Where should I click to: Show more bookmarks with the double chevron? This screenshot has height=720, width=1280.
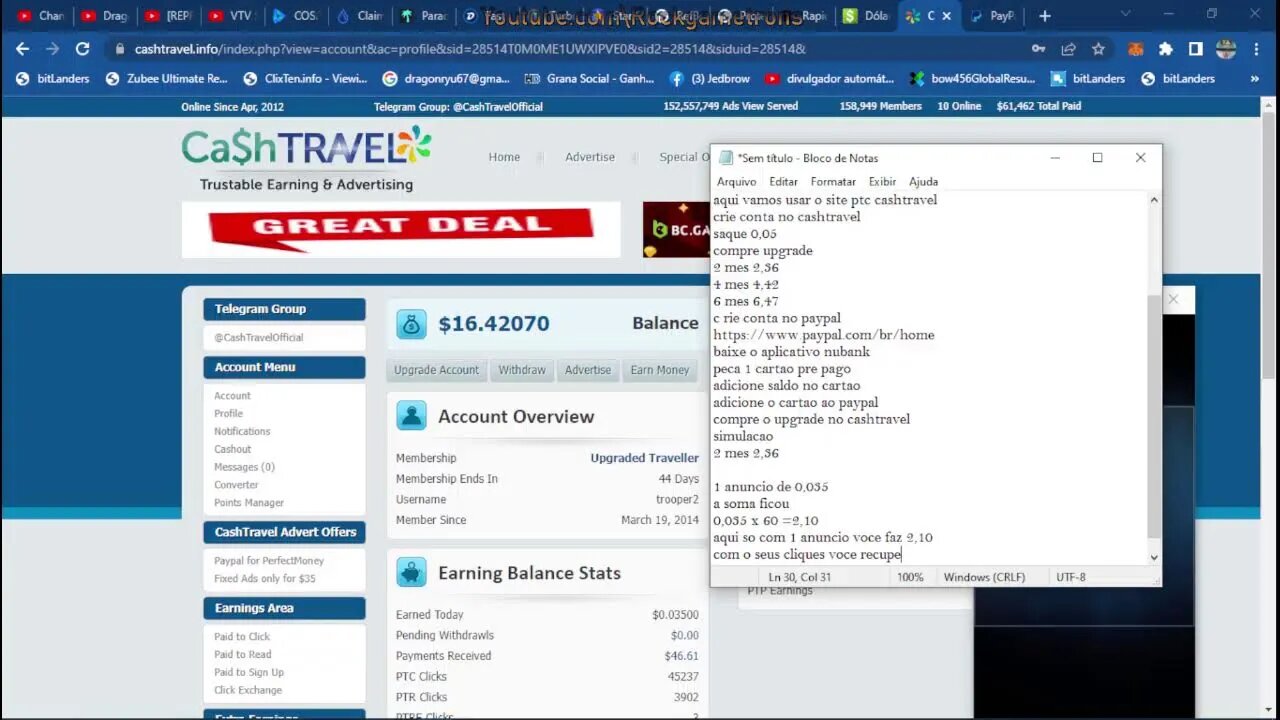[1254, 78]
